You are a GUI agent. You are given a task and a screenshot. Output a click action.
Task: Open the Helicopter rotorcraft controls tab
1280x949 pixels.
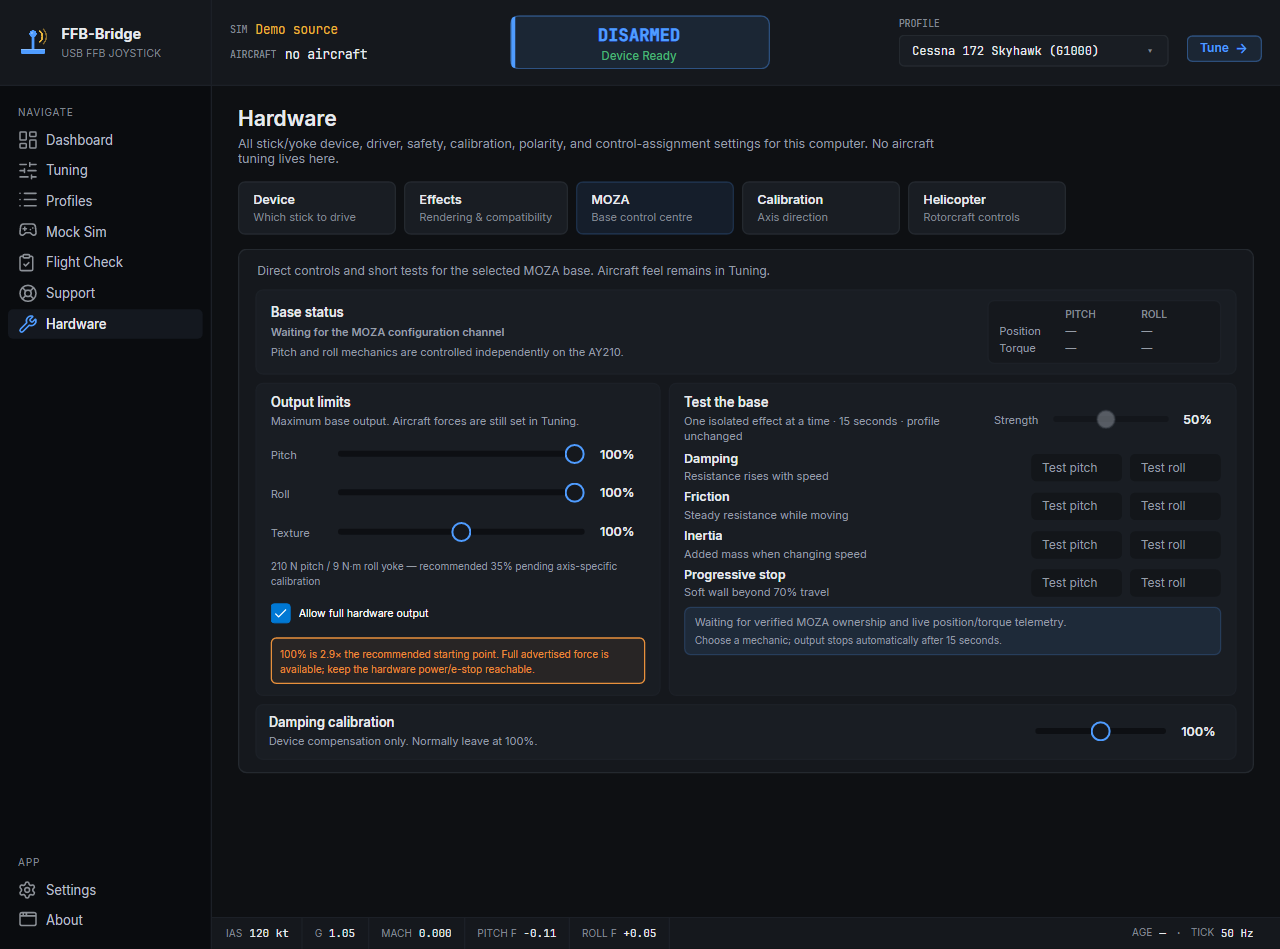coord(987,208)
